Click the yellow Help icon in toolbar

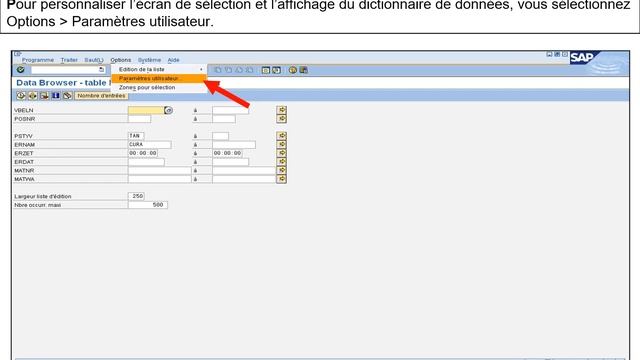293,70
